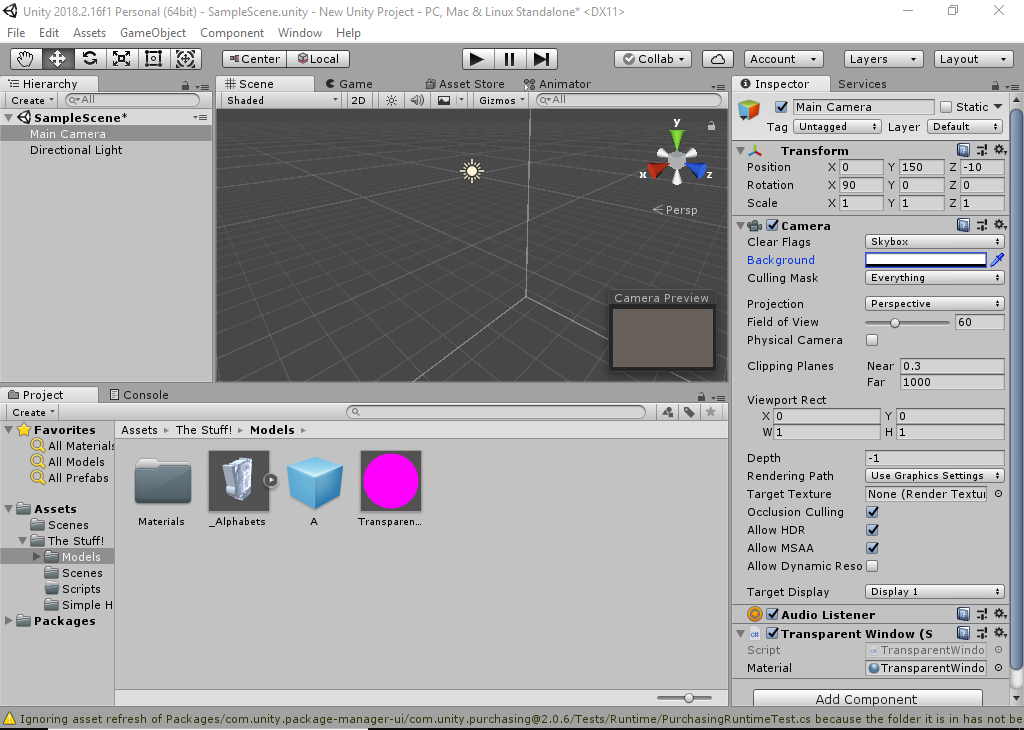Viewport: 1024px width, 730px height.
Task: Click Search by Label tag icon
Action: click(x=689, y=412)
